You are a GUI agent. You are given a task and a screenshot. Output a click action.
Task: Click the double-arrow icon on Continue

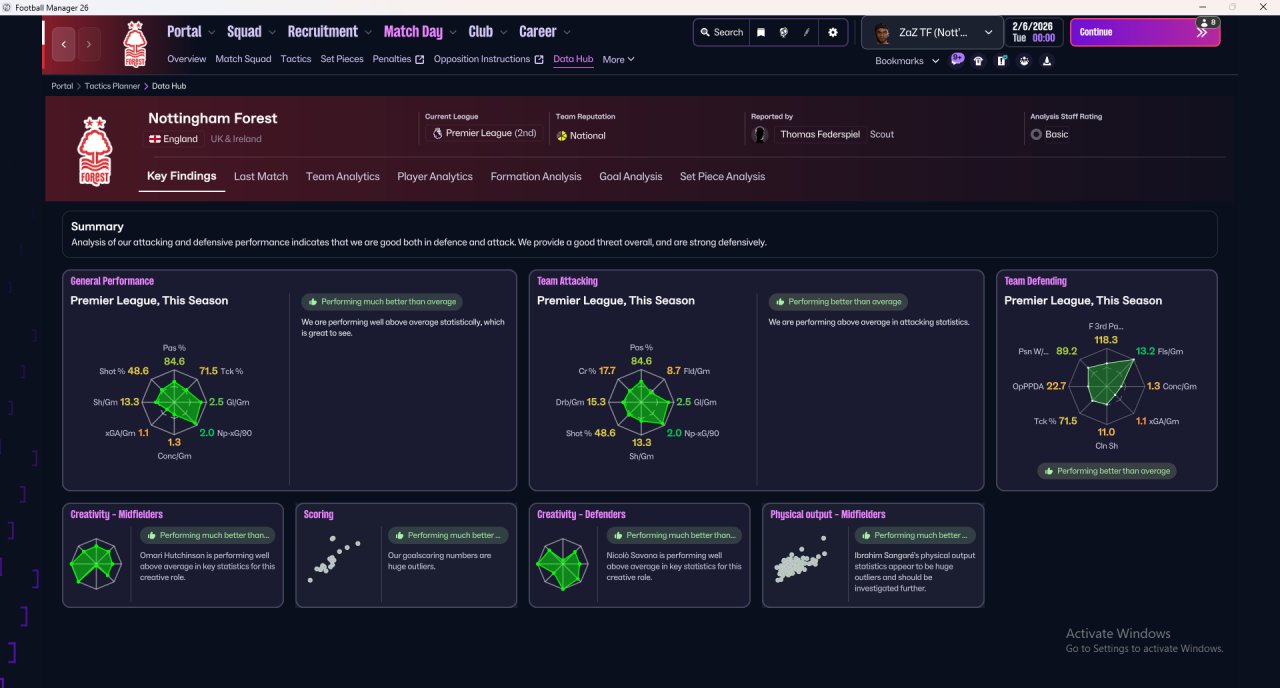click(1202, 32)
